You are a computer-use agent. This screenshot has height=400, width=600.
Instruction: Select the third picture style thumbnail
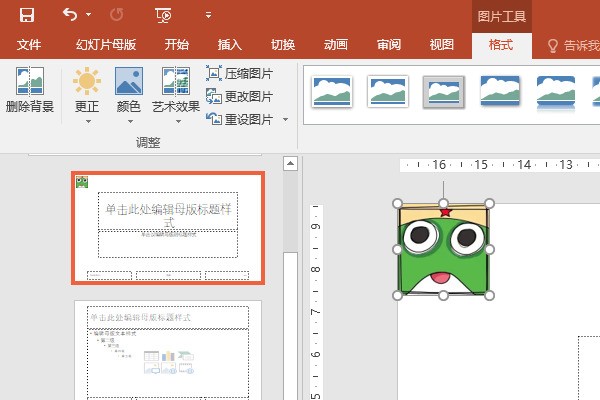tap(443, 91)
